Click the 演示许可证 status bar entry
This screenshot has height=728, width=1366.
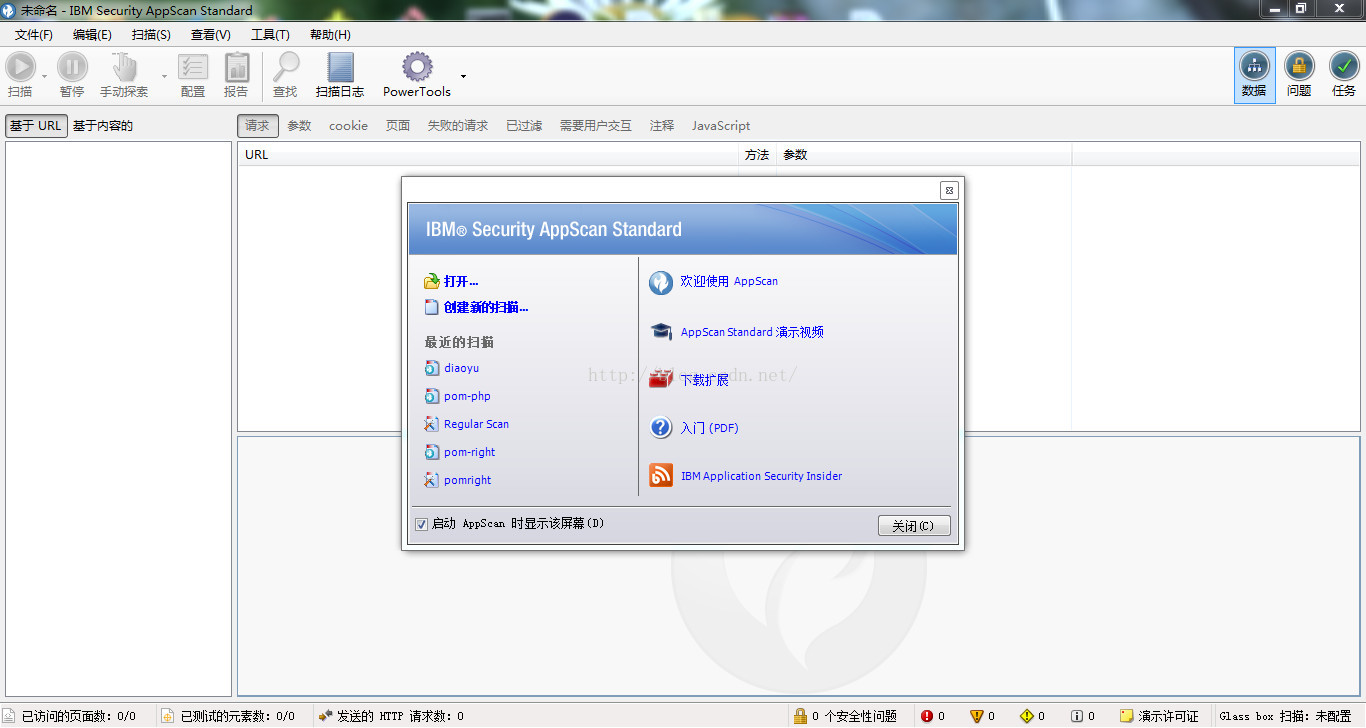click(x=1159, y=716)
